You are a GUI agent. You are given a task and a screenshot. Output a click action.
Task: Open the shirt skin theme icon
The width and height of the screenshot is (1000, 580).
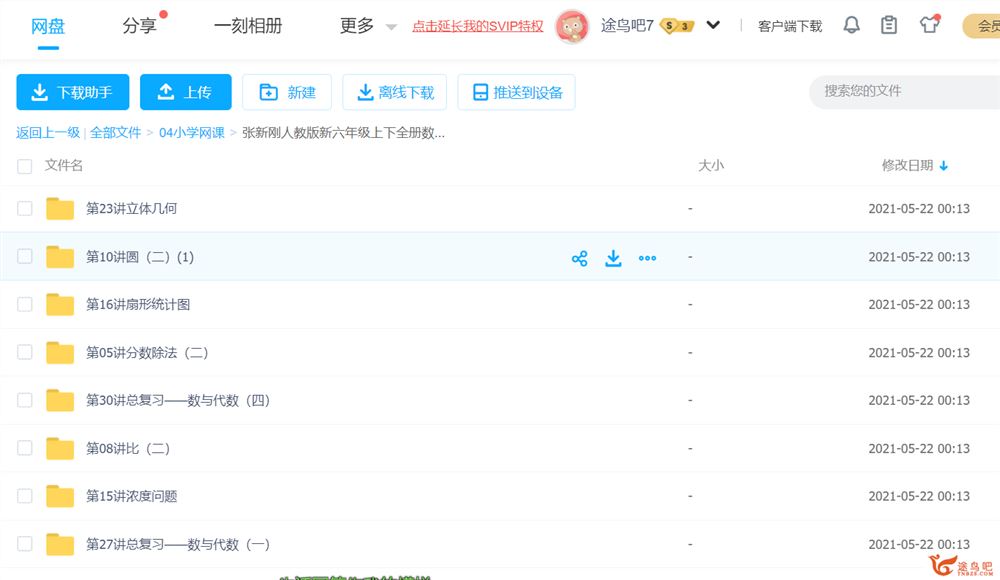click(929, 25)
